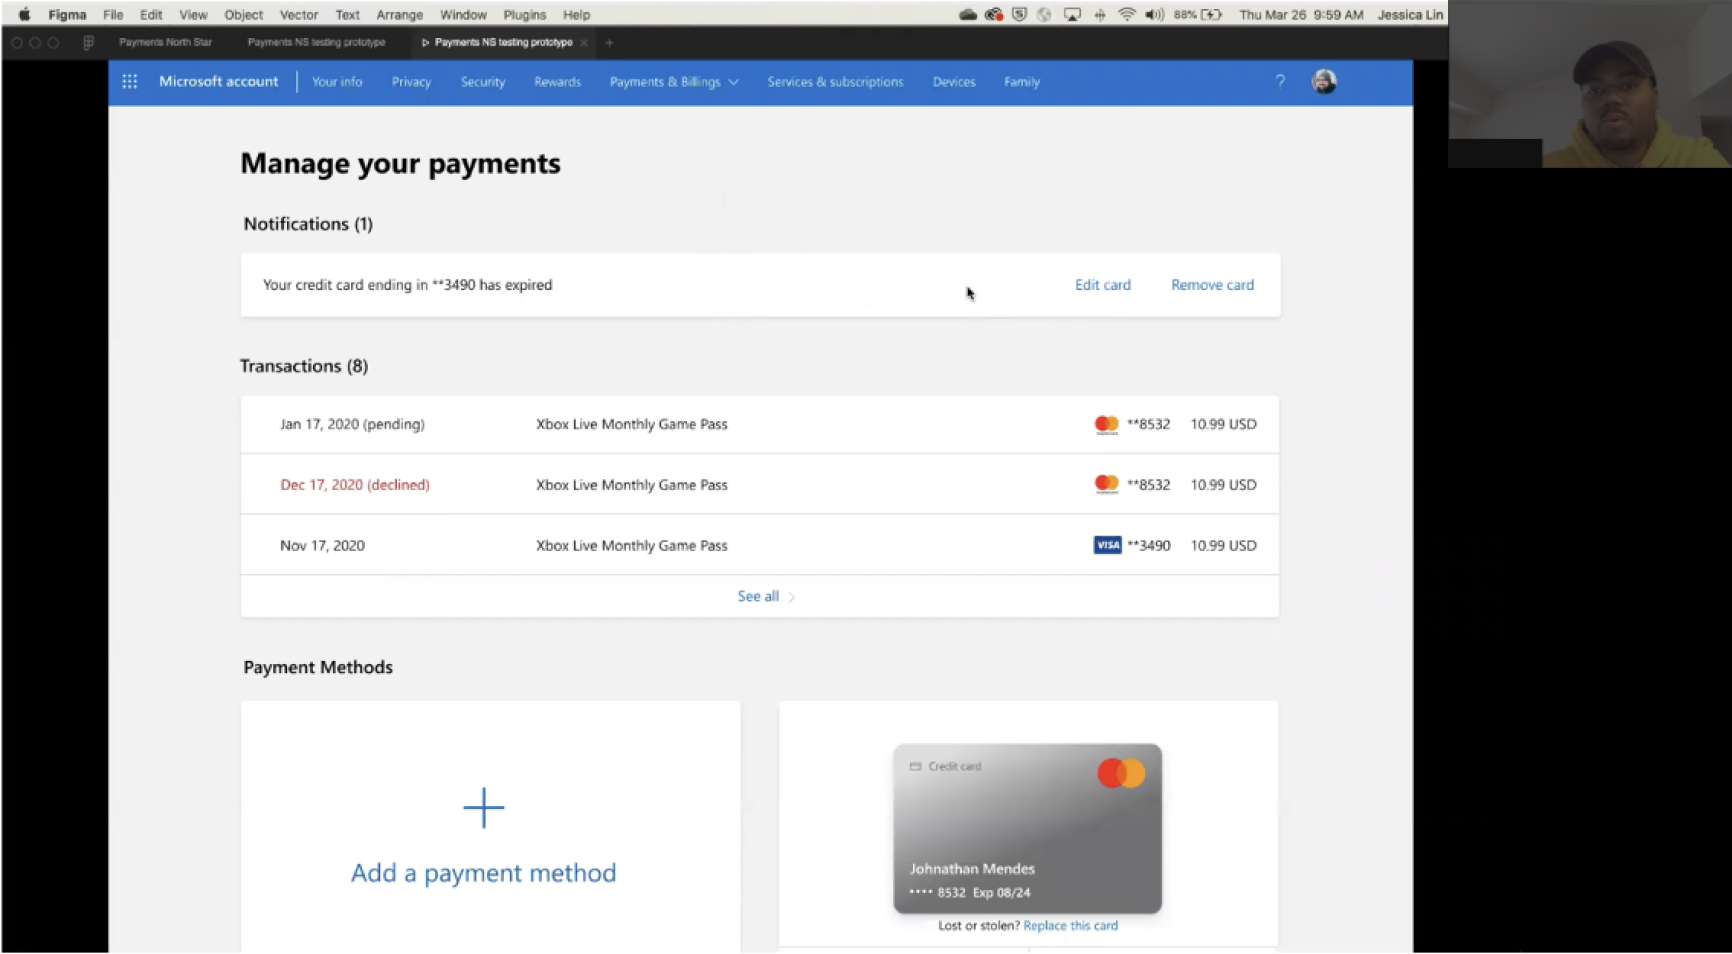Open the Window menu
Image resolution: width=1732 pixels, height=954 pixels.
(463, 15)
